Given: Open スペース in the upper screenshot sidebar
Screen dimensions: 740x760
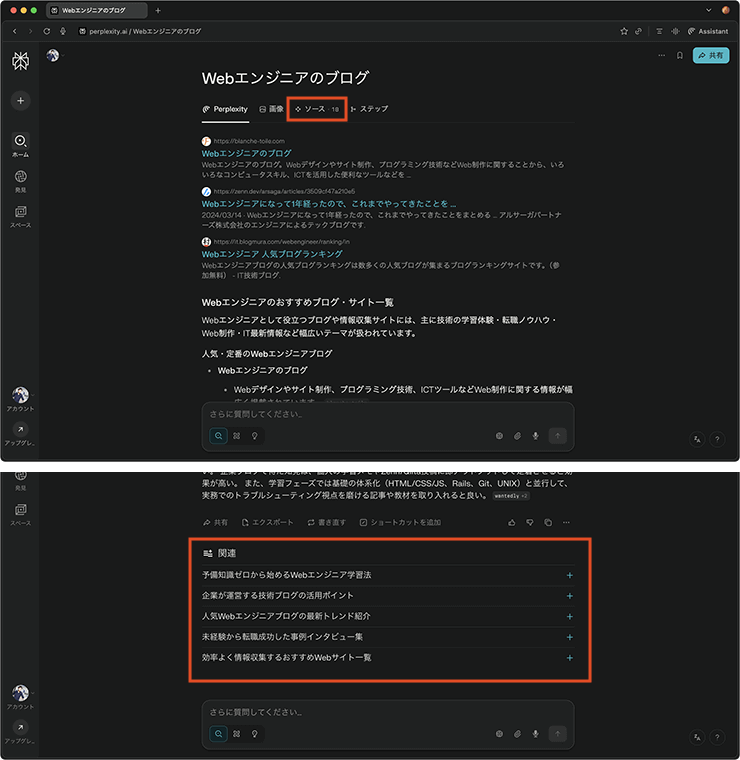Looking at the screenshot, I should point(20,216).
